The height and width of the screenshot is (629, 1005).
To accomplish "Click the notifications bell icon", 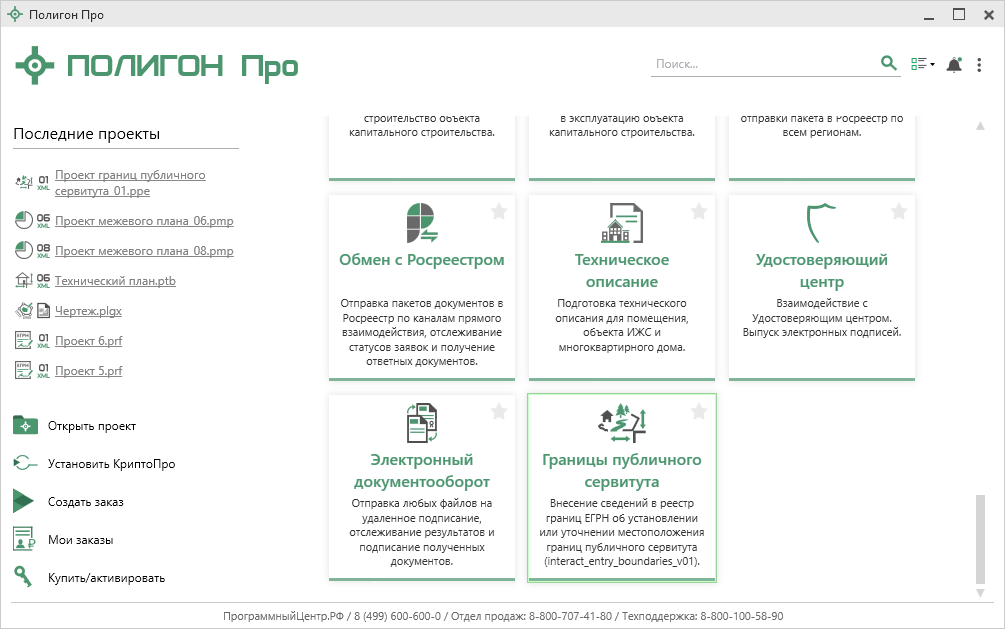I will (x=954, y=64).
